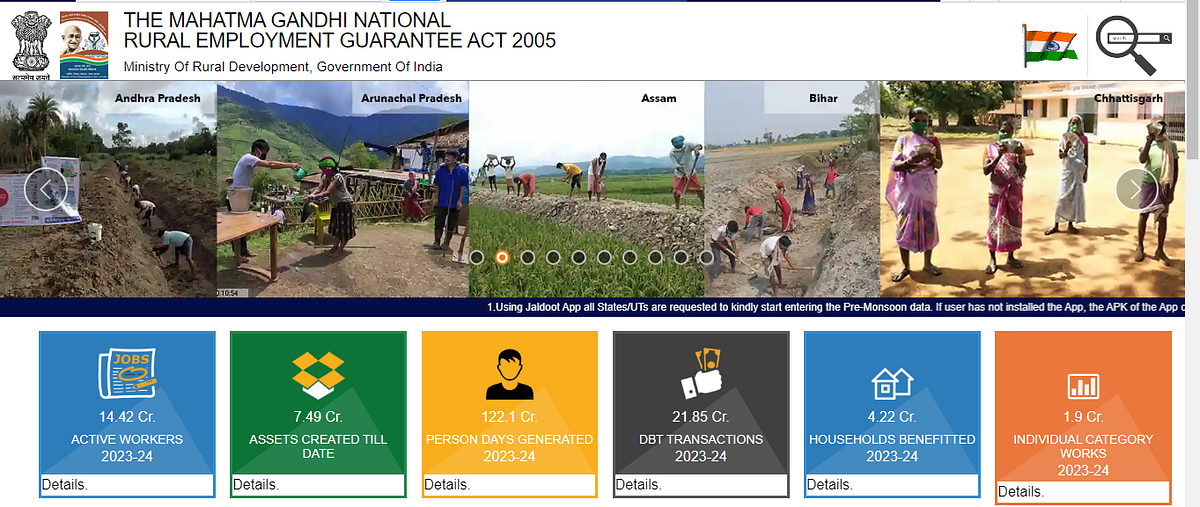Image resolution: width=1200 pixels, height=507 pixels.
Task: Open Details under Households Benefitted
Action: [x=830, y=485]
